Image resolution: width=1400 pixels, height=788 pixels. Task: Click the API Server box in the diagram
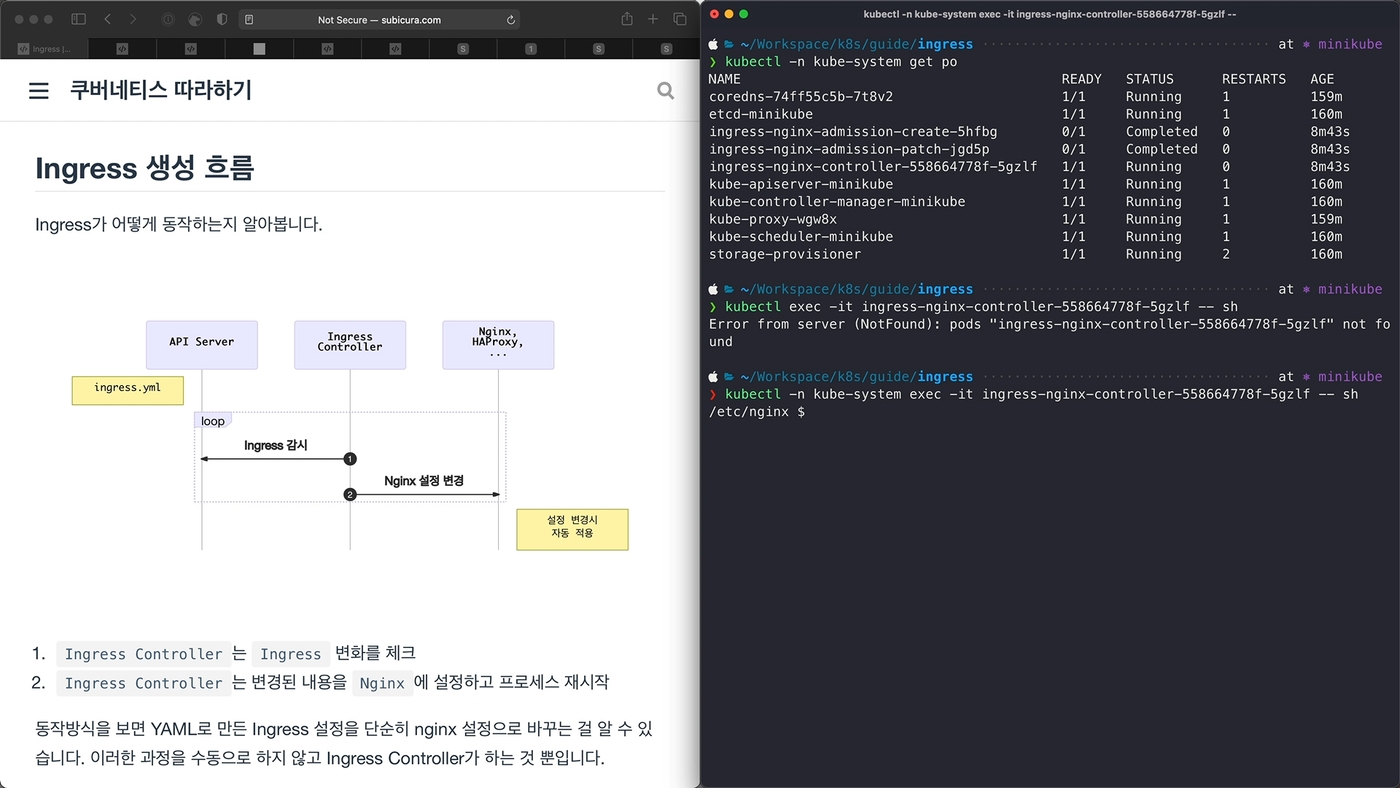tap(202, 345)
